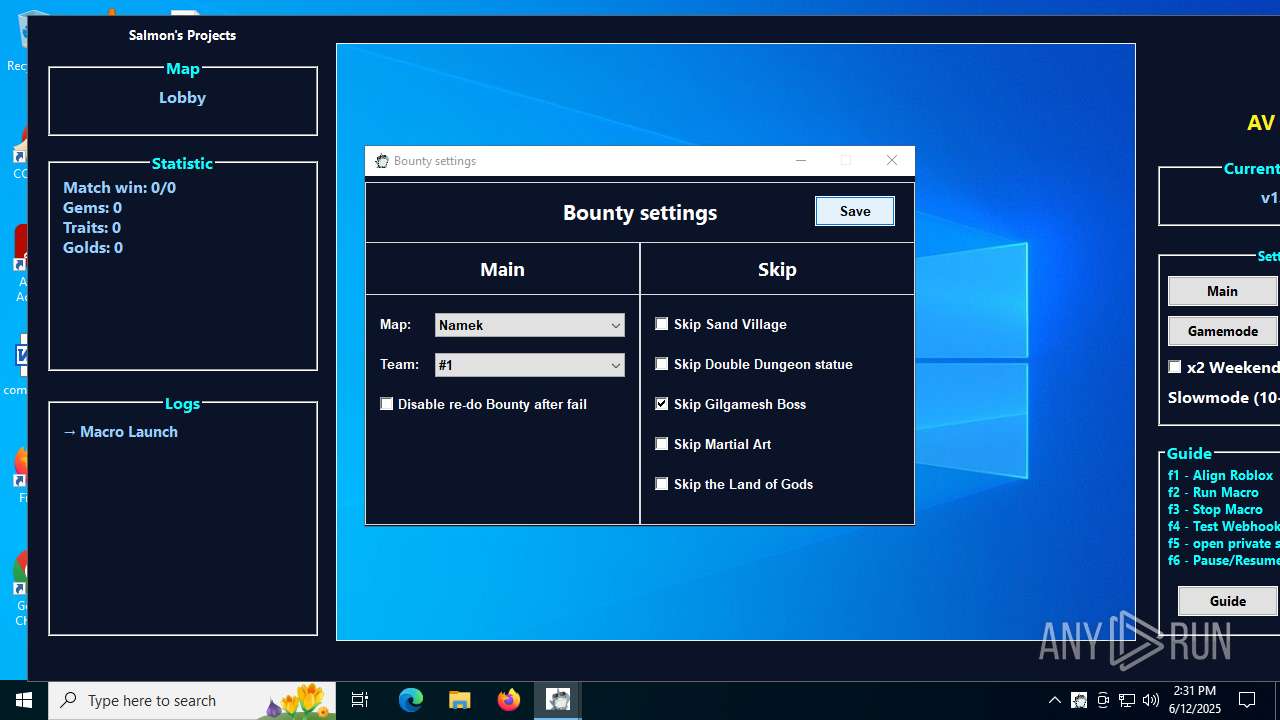
Task: Click the taskbar search box
Action: 192,700
